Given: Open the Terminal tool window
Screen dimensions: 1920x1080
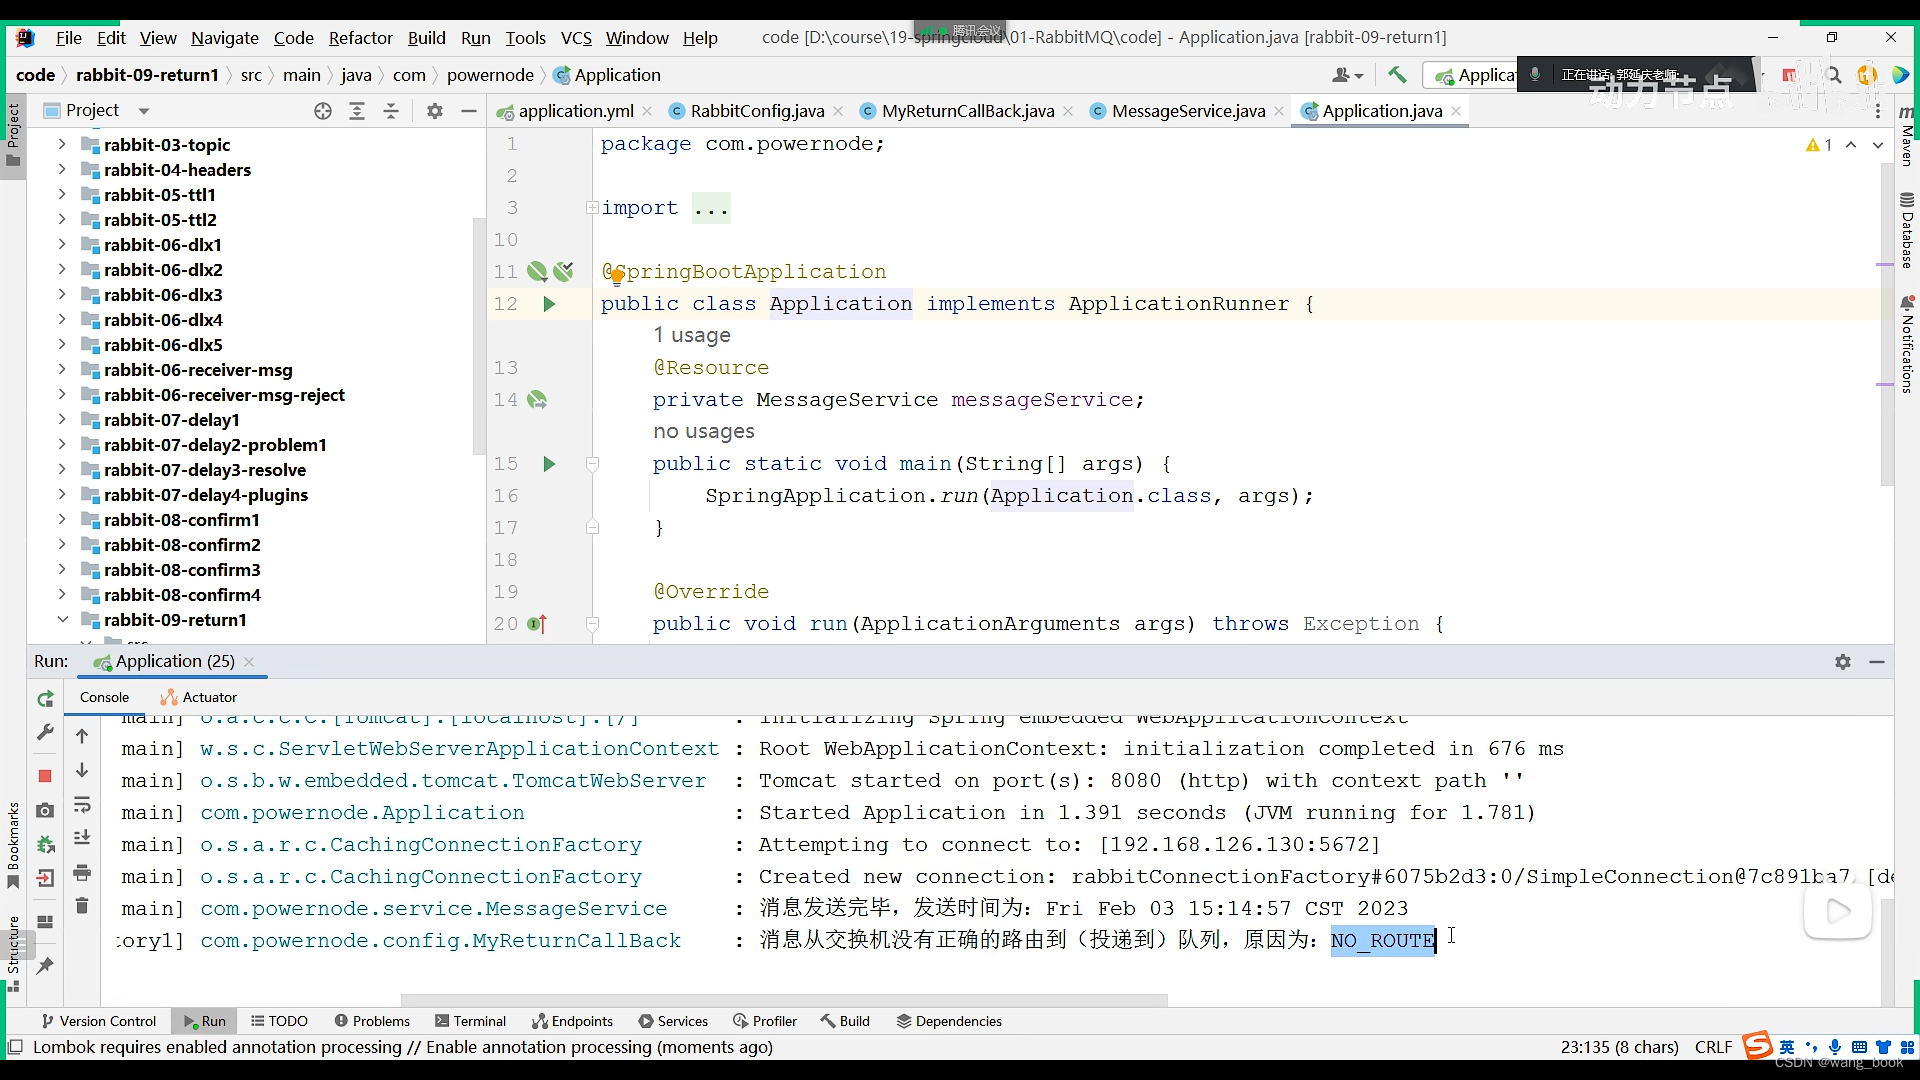Looking at the screenshot, I should 470,1021.
